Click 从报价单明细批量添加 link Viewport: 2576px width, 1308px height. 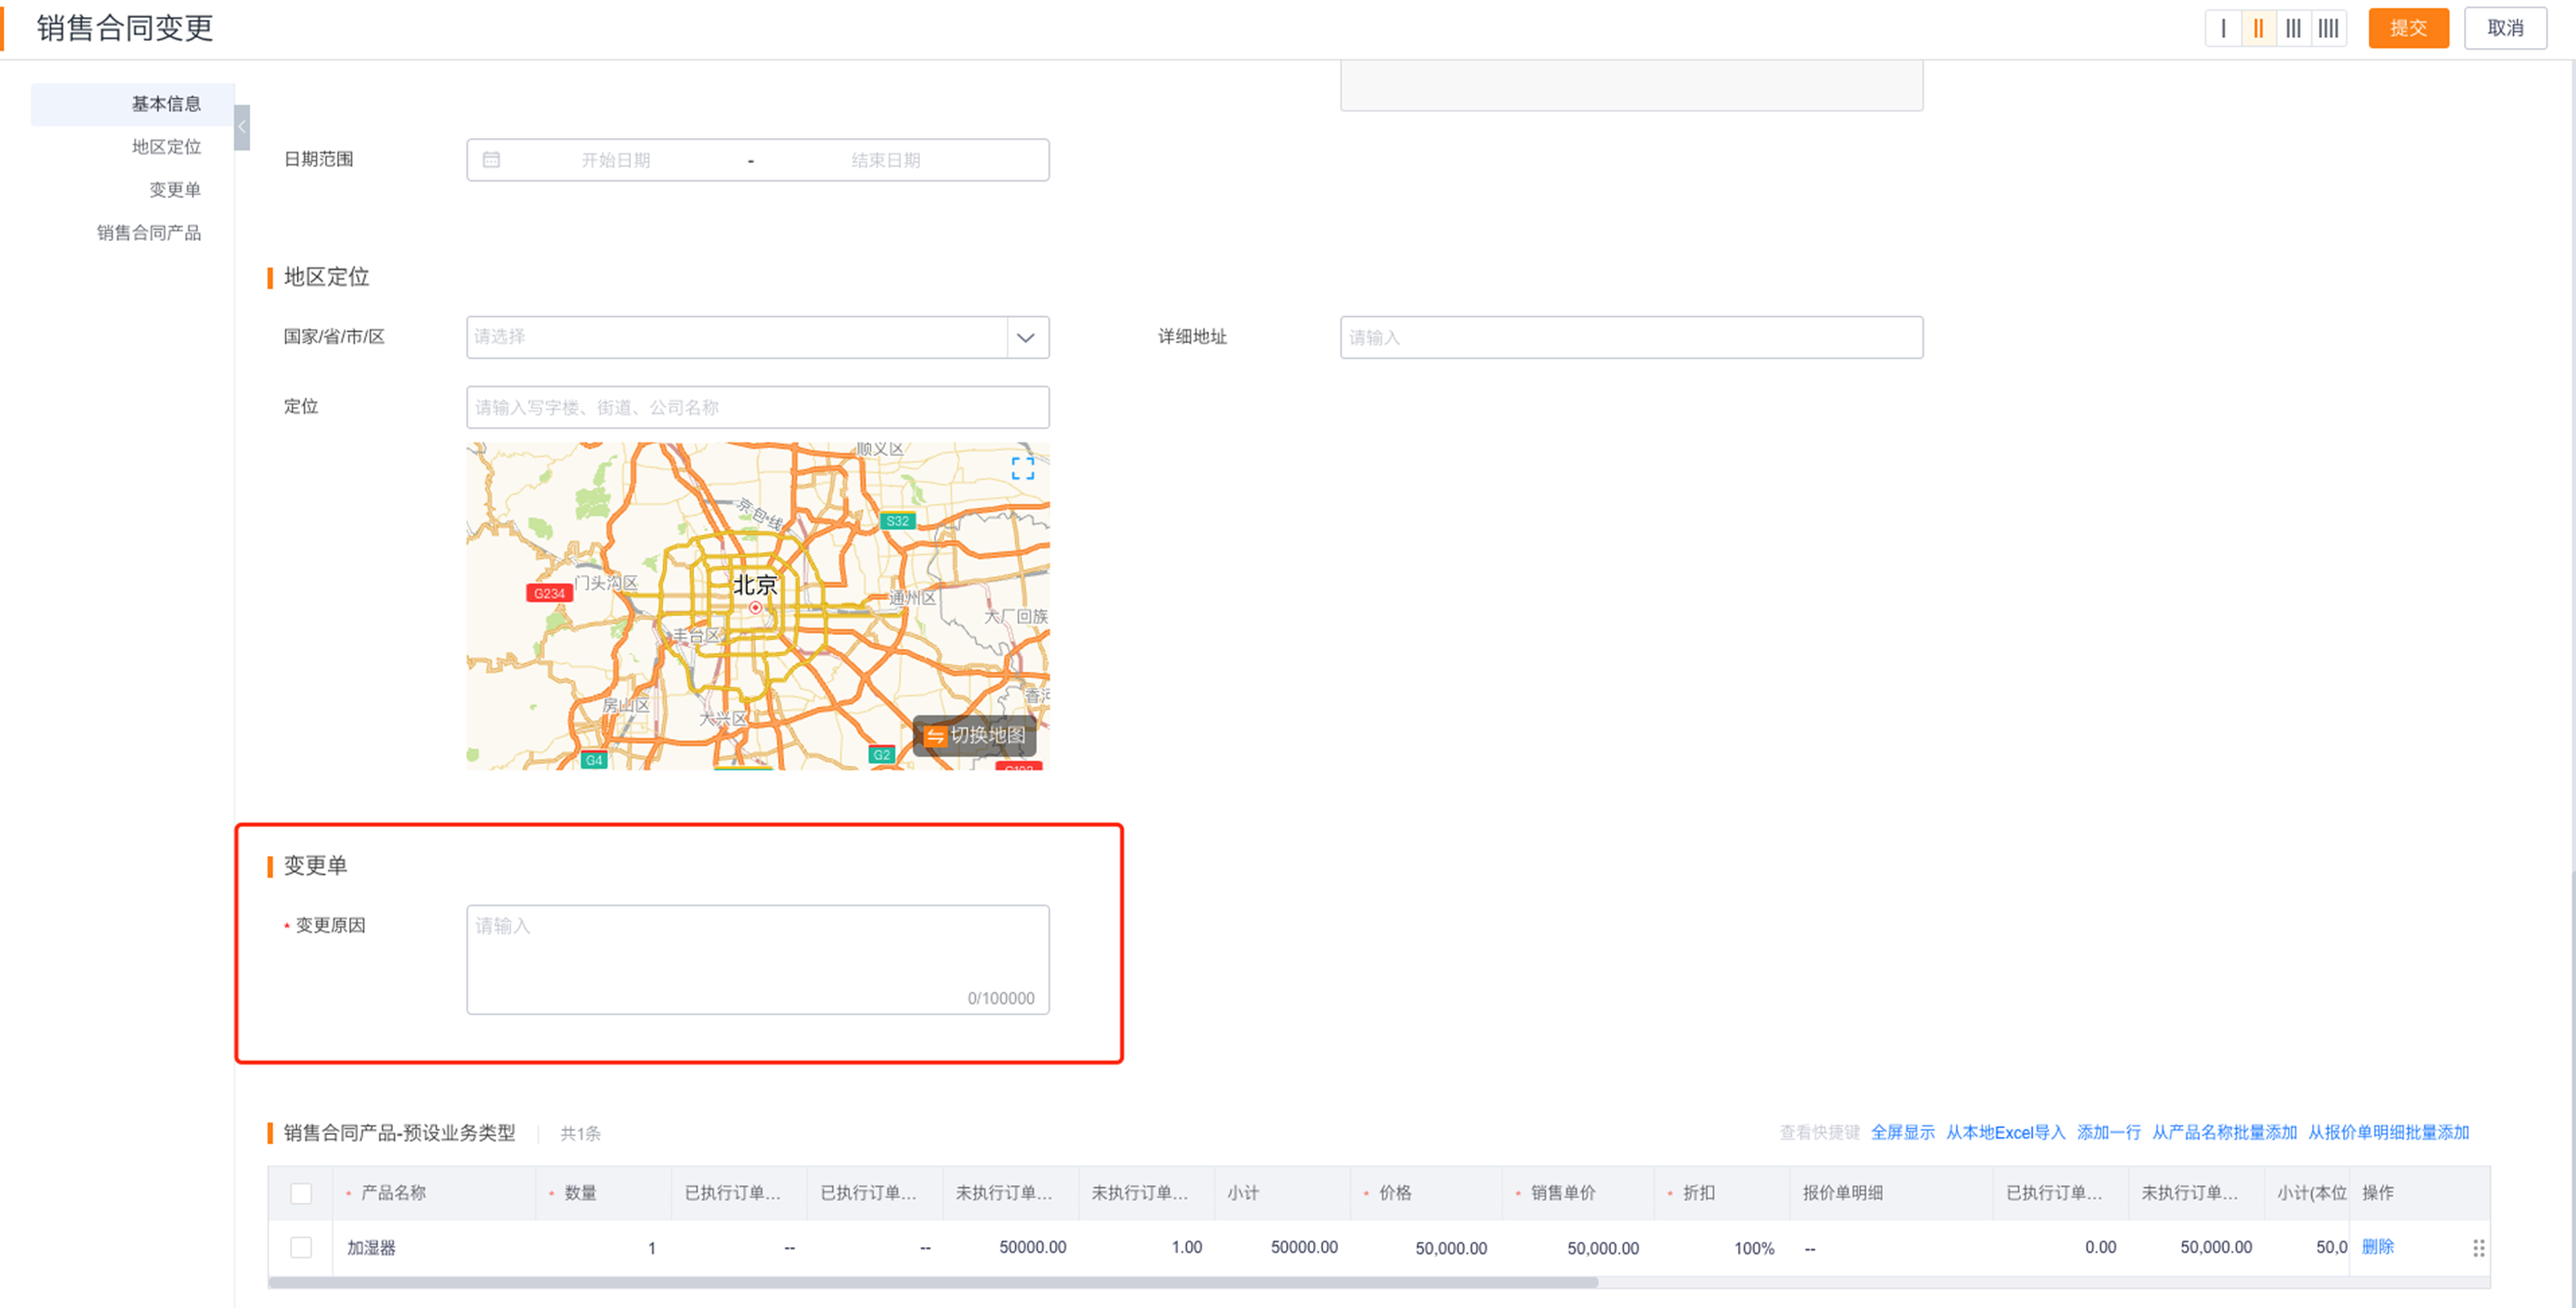coord(2388,1132)
